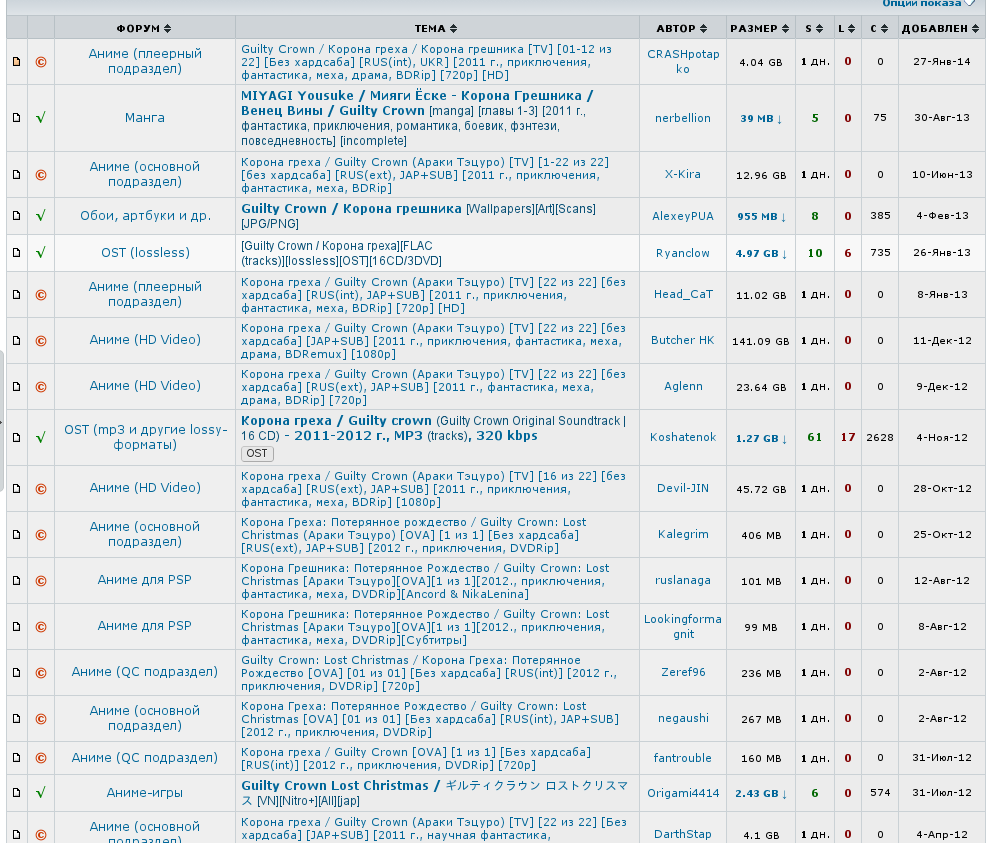Viewport: 993px width, 843px height.
Task: Open the OST (lossless) forum link
Action: pyautogui.click(x=145, y=253)
